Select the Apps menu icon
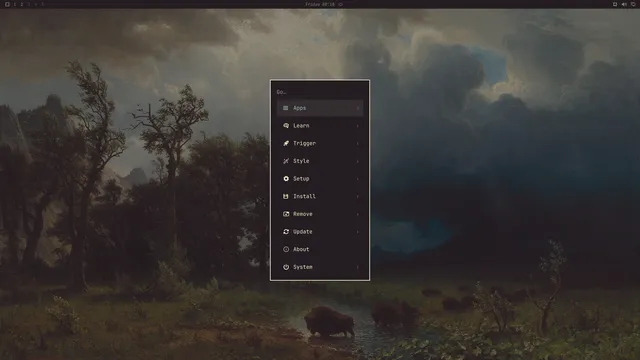640x360 pixels. [286, 108]
